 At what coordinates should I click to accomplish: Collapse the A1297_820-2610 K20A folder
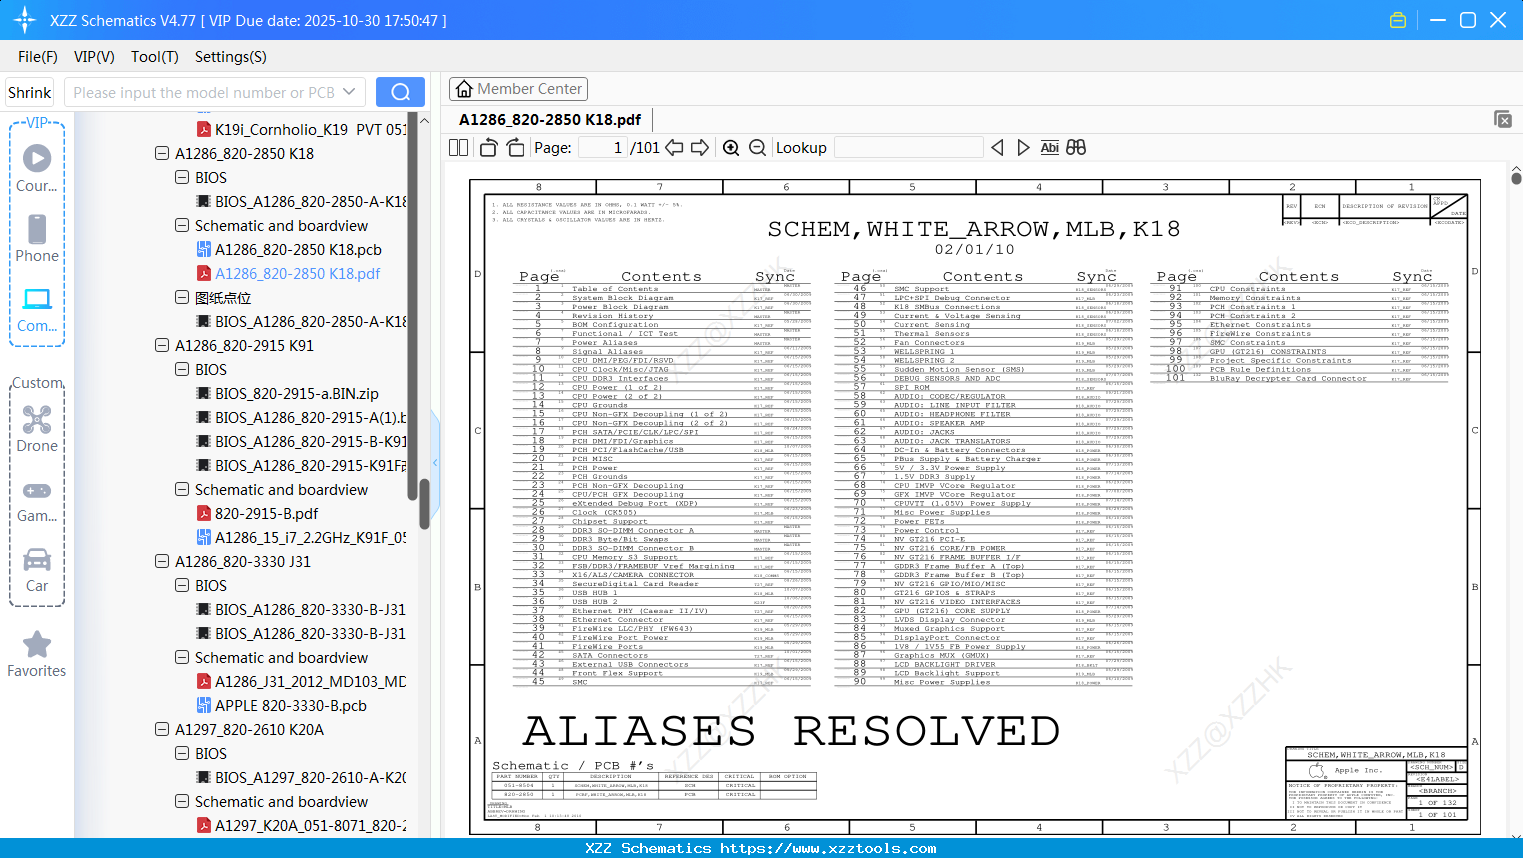pos(162,730)
